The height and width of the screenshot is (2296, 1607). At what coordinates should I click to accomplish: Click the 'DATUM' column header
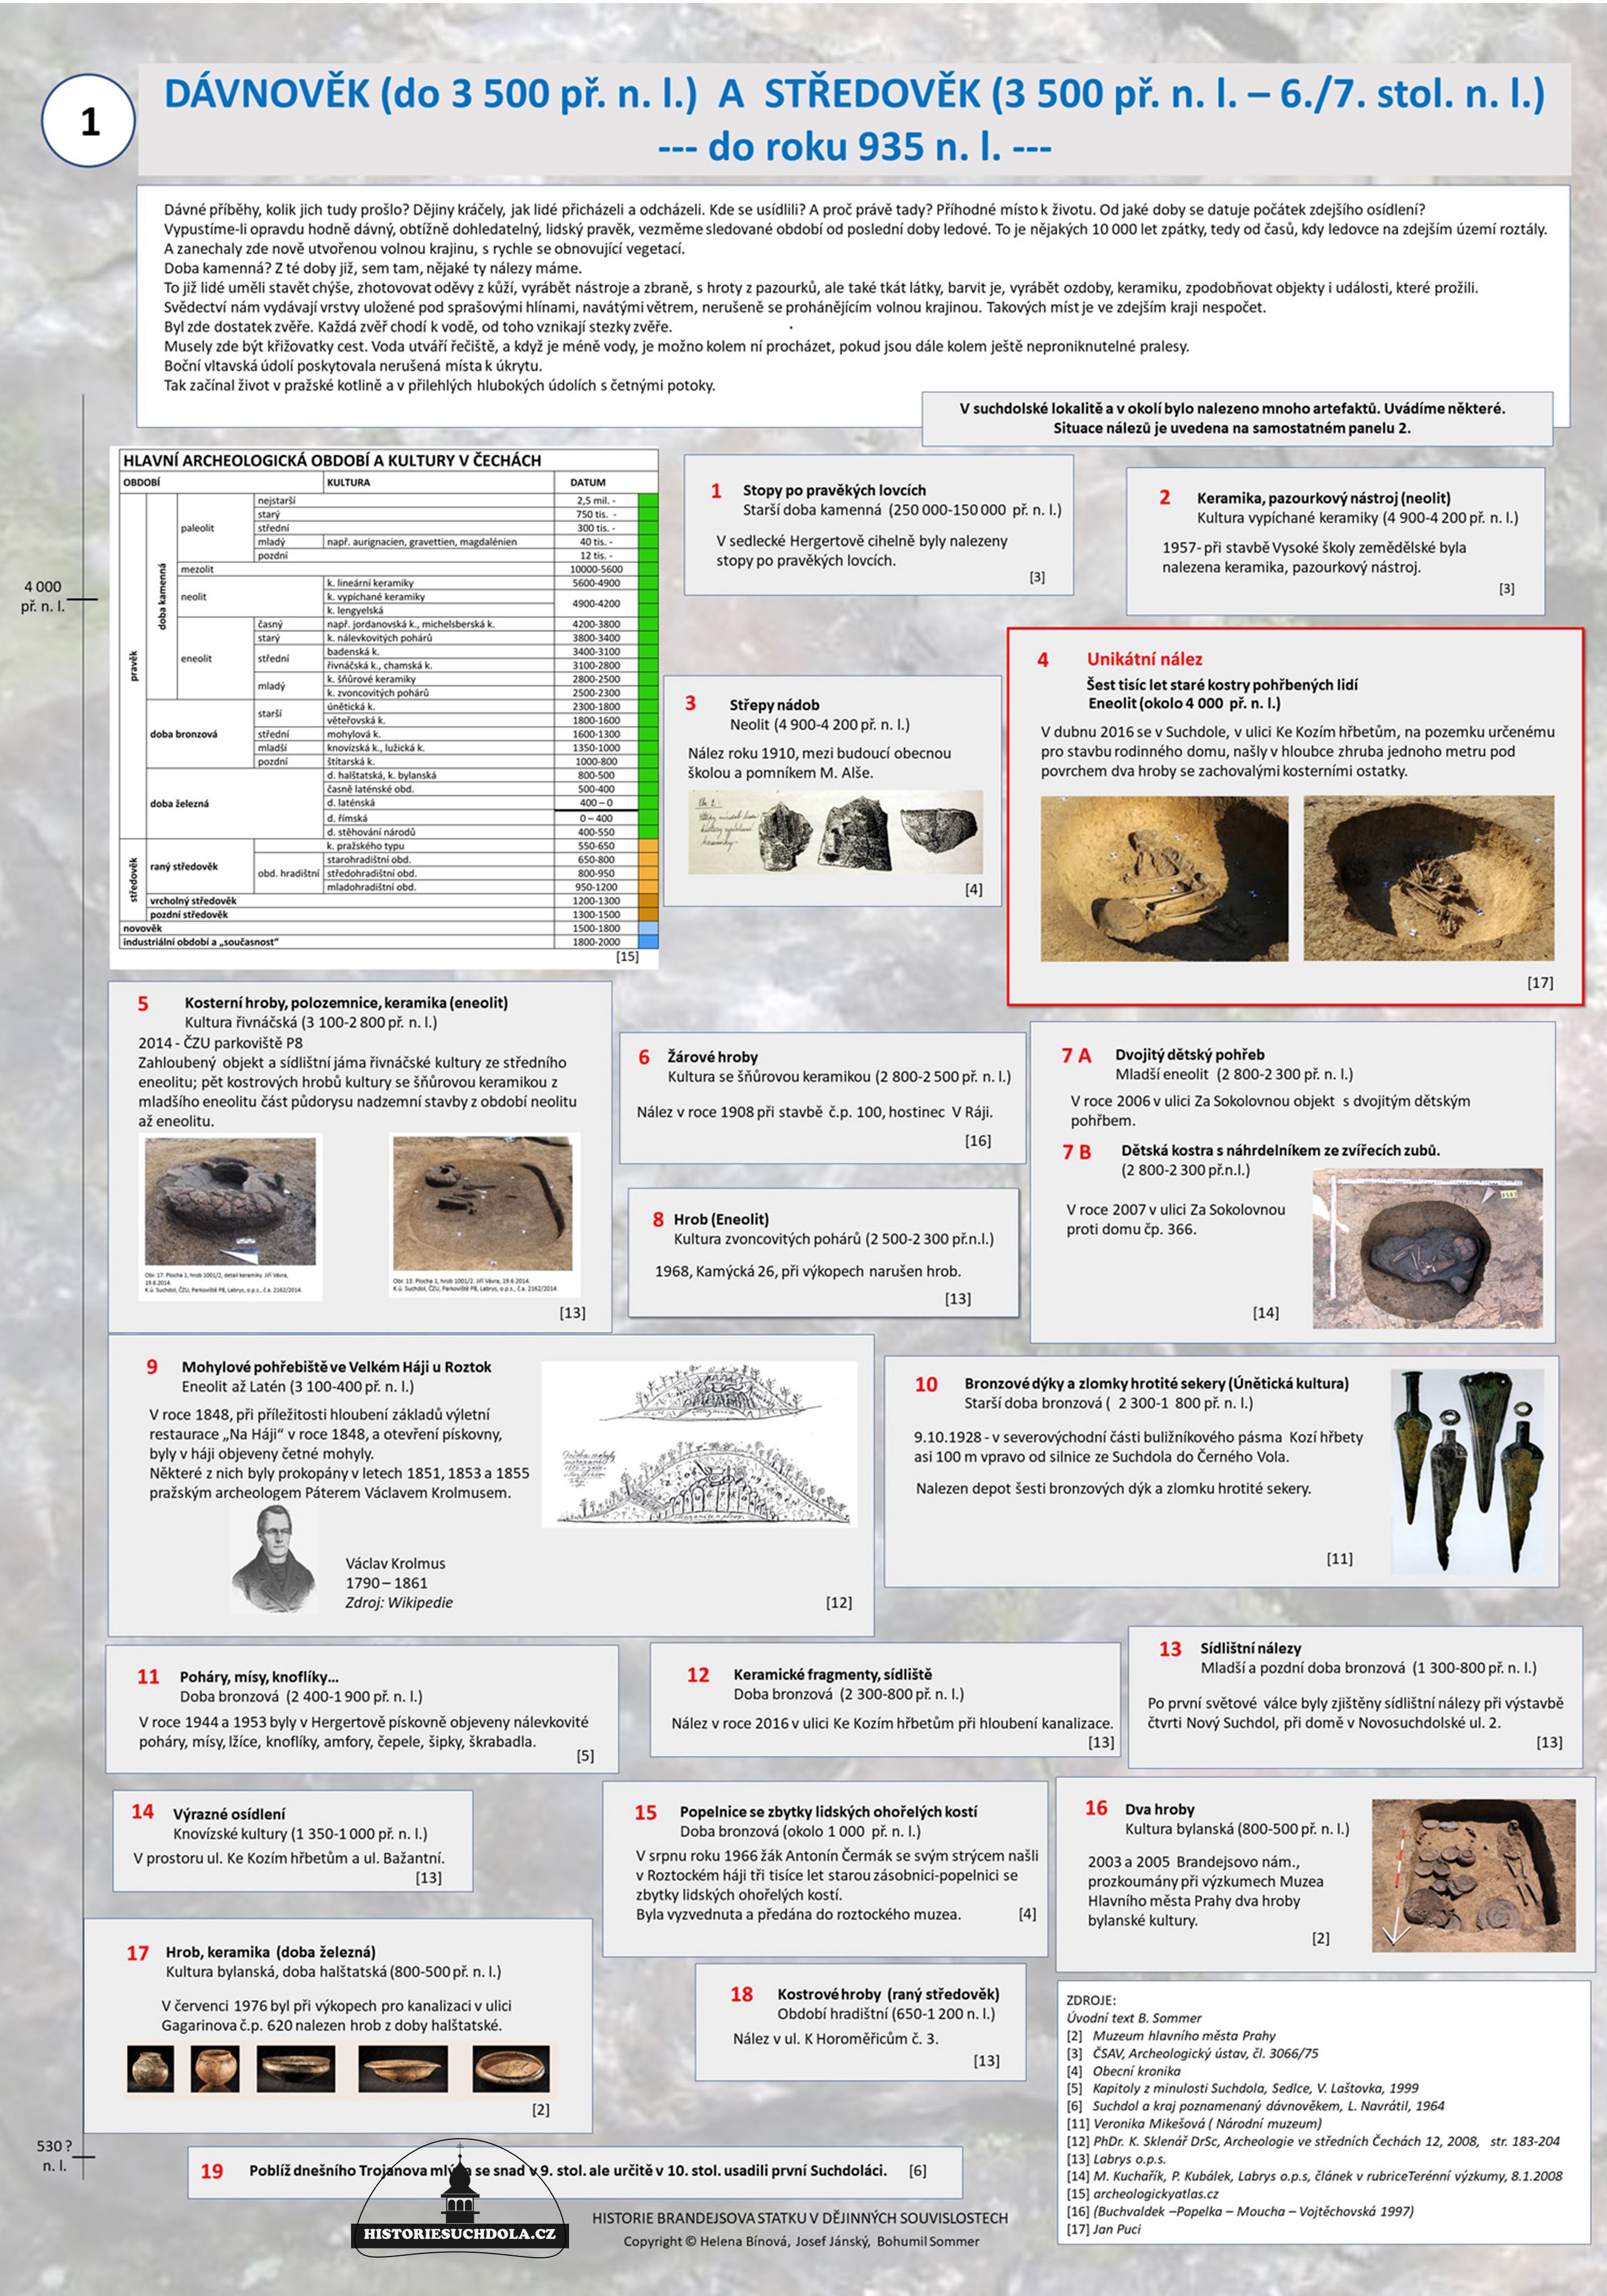[588, 482]
